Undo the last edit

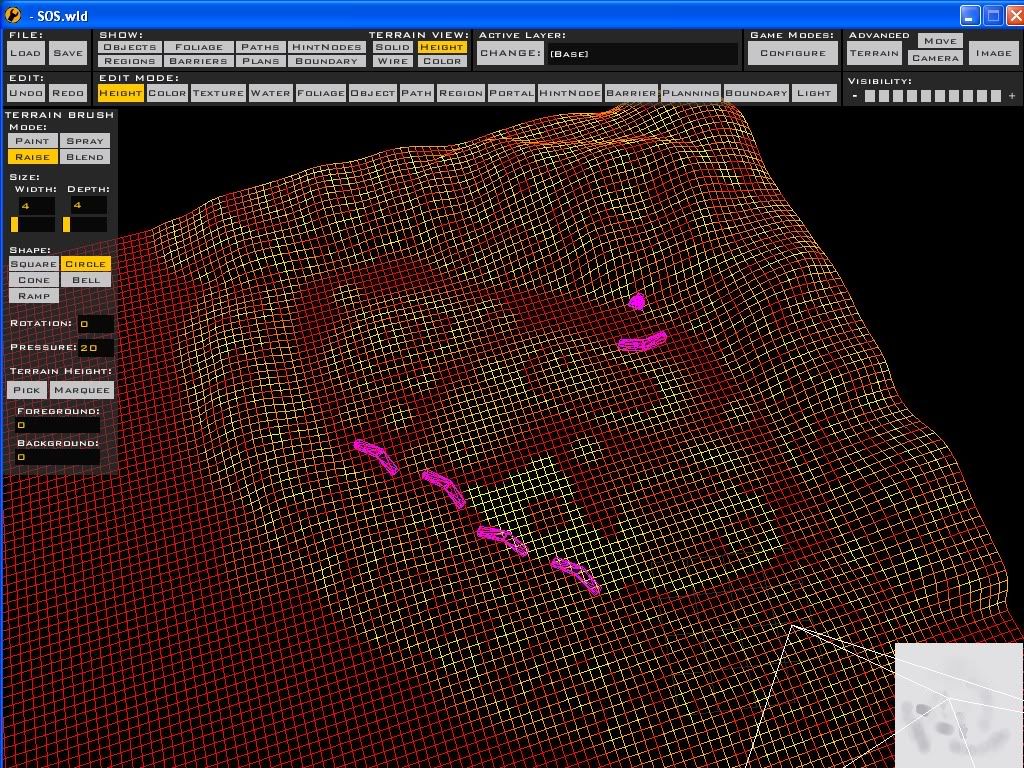[x=25, y=93]
